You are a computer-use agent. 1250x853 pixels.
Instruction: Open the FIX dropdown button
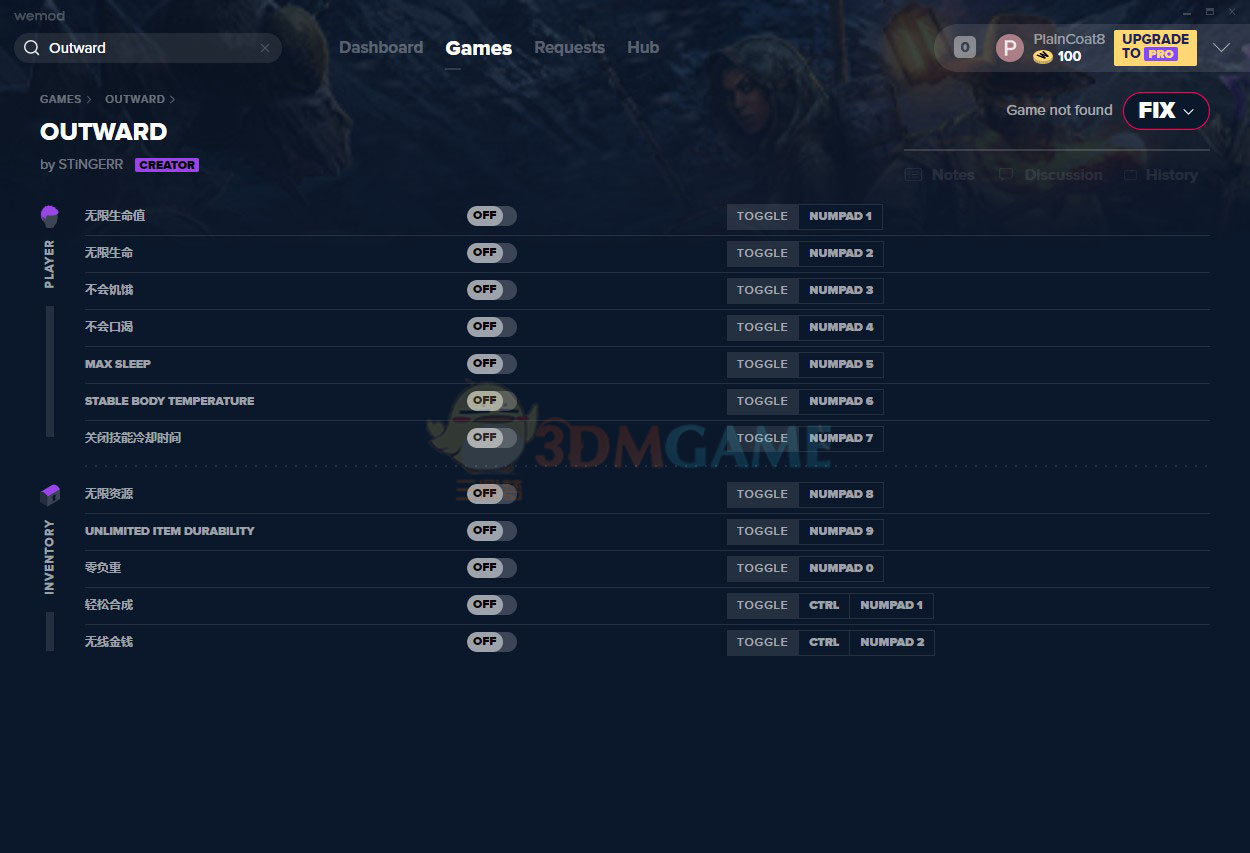(x=1166, y=111)
